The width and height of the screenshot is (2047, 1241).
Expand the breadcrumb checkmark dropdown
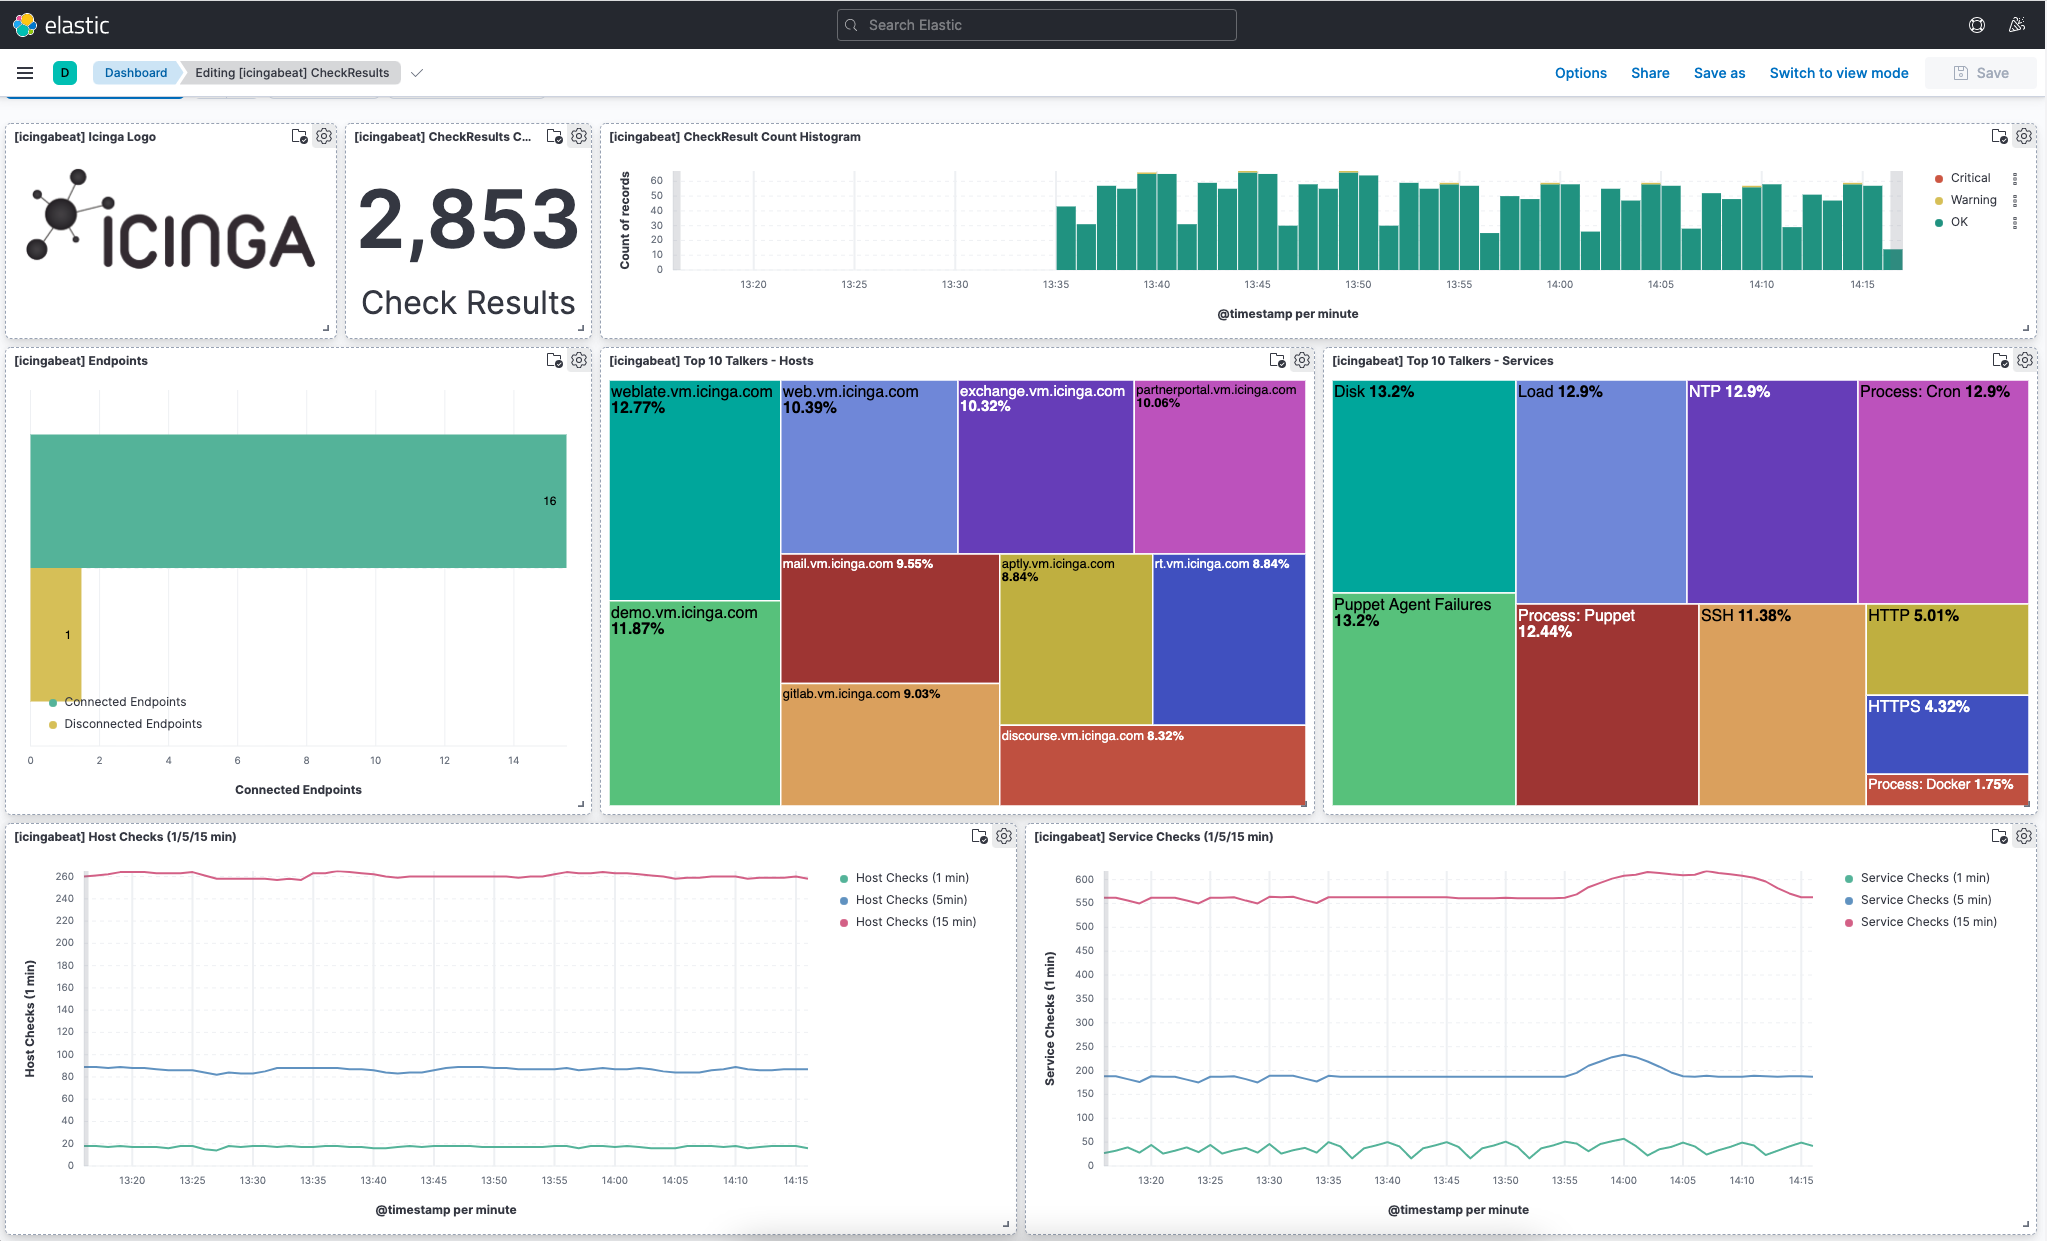pos(417,73)
